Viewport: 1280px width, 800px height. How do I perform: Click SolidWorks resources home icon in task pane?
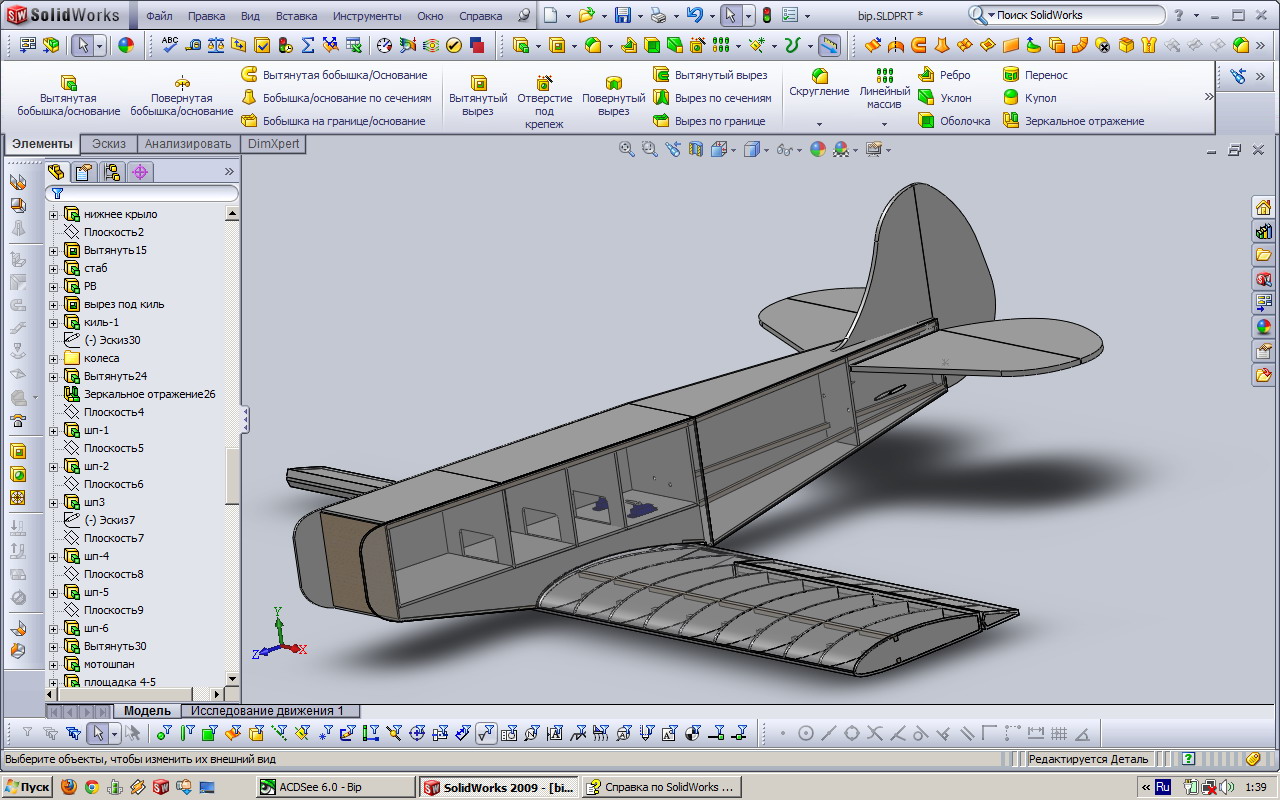pos(1263,207)
